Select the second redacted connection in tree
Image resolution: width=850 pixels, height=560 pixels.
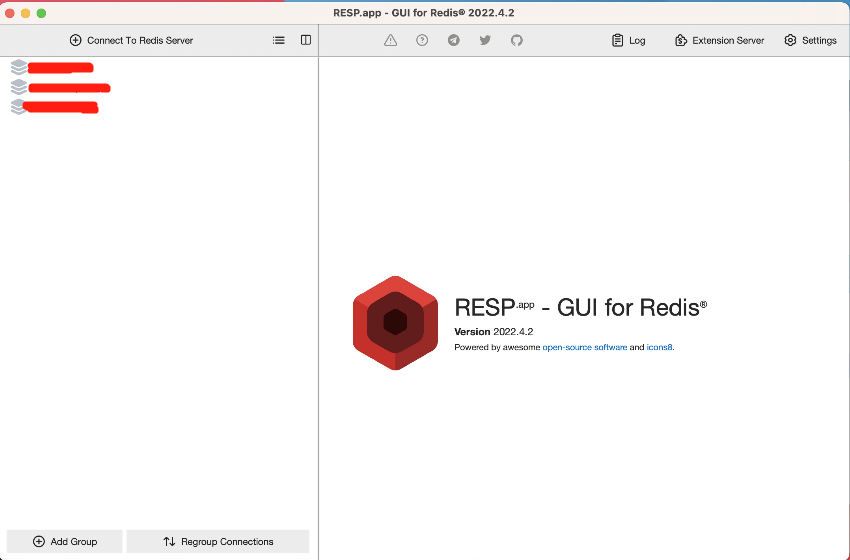(x=60, y=87)
